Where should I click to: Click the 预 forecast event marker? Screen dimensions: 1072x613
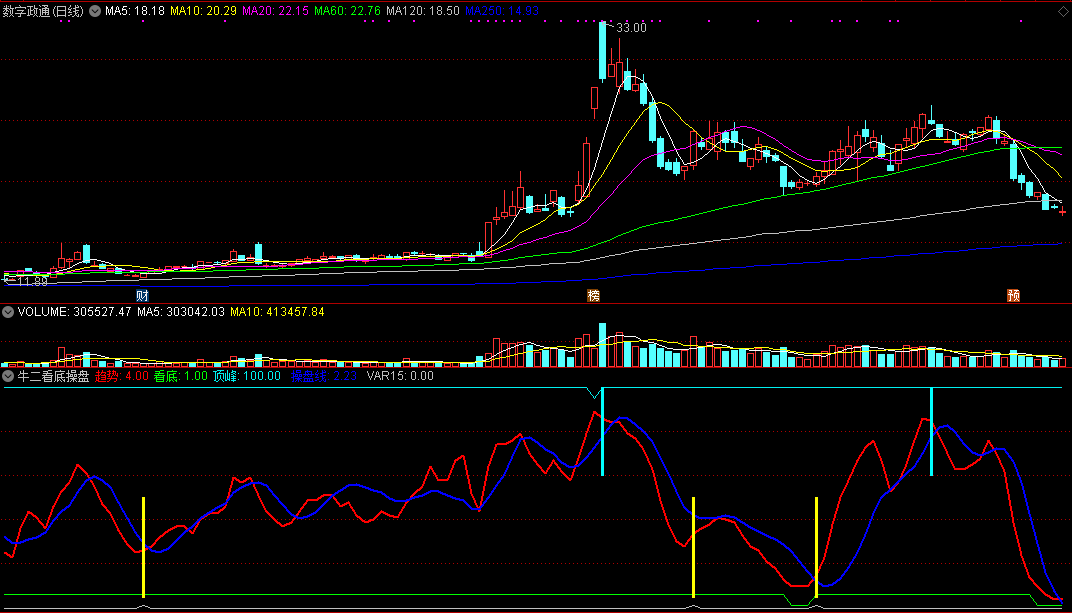point(1013,295)
